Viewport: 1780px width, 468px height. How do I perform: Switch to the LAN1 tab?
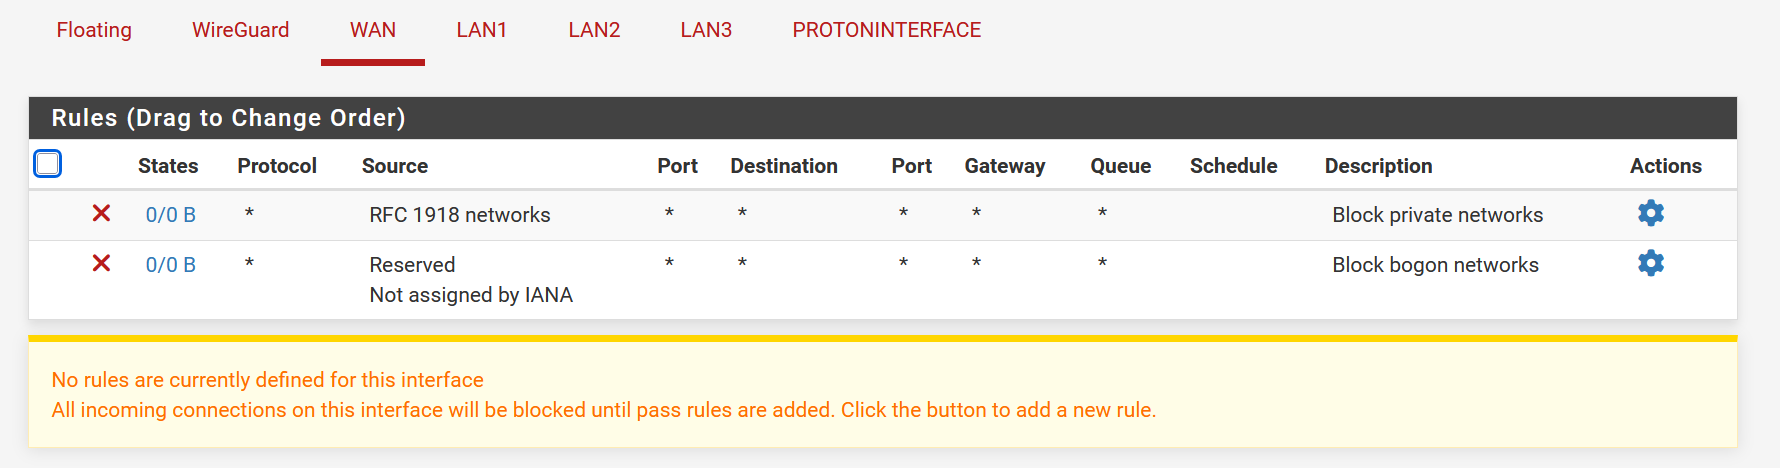[x=482, y=30]
